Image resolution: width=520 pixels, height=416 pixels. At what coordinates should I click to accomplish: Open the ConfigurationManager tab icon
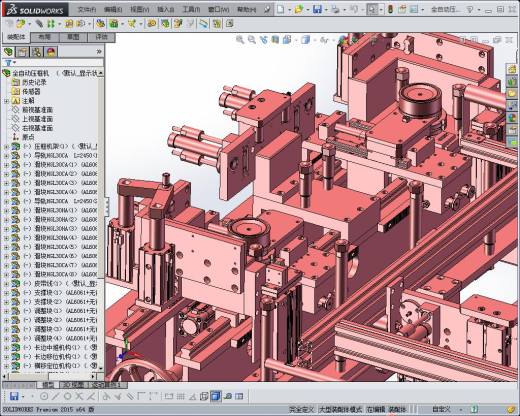pyautogui.click(x=37, y=52)
